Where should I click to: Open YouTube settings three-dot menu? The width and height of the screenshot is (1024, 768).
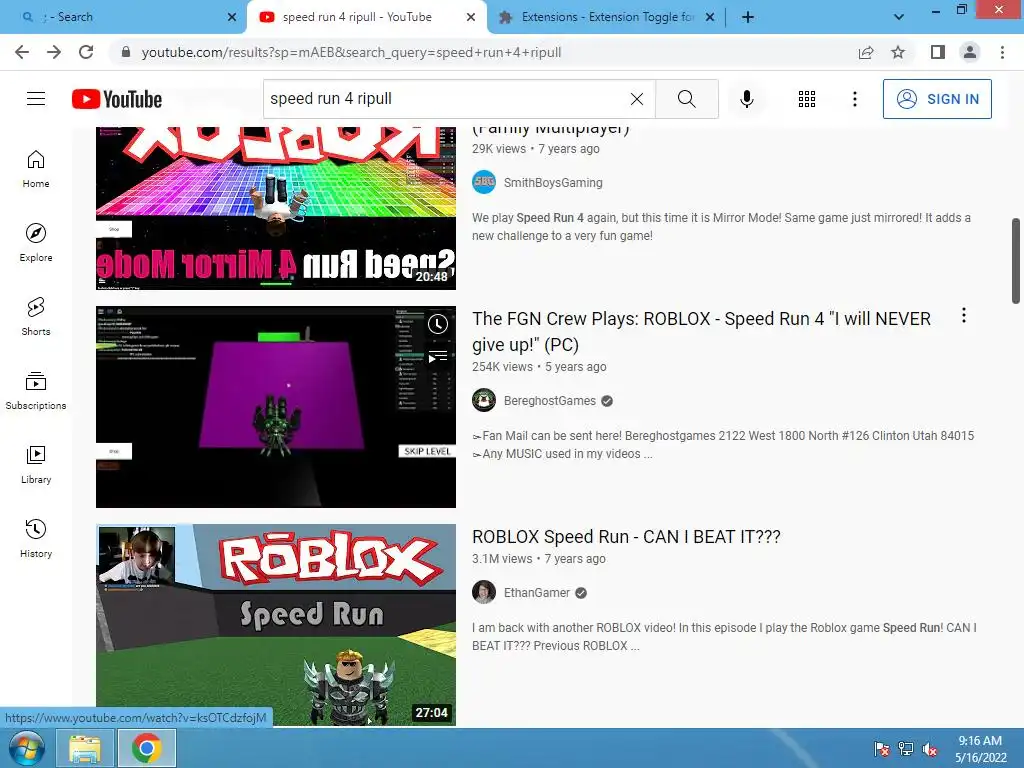pyautogui.click(x=855, y=99)
